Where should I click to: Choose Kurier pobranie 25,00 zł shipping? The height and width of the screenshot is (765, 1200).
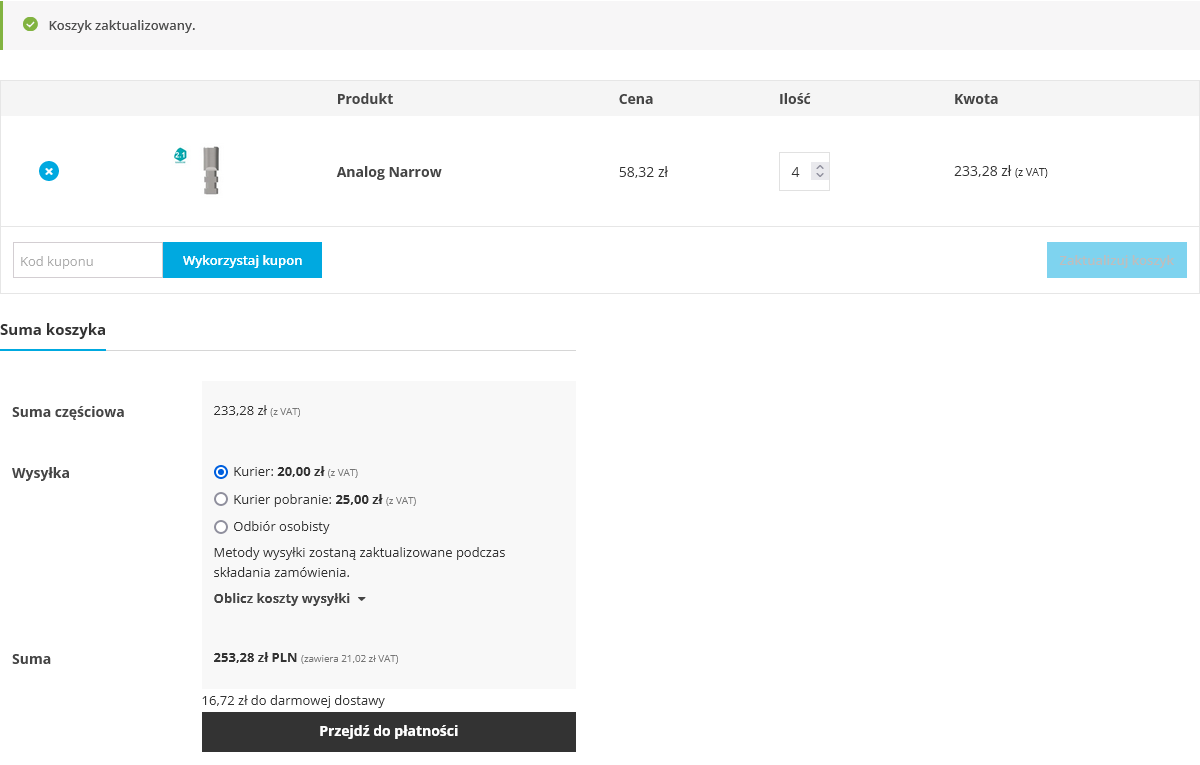coord(221,499)
